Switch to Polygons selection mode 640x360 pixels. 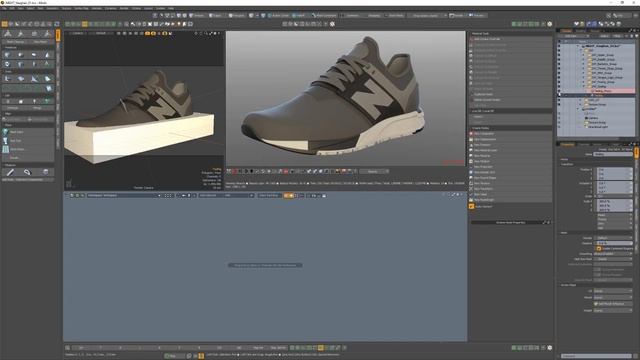click(237, 16)
